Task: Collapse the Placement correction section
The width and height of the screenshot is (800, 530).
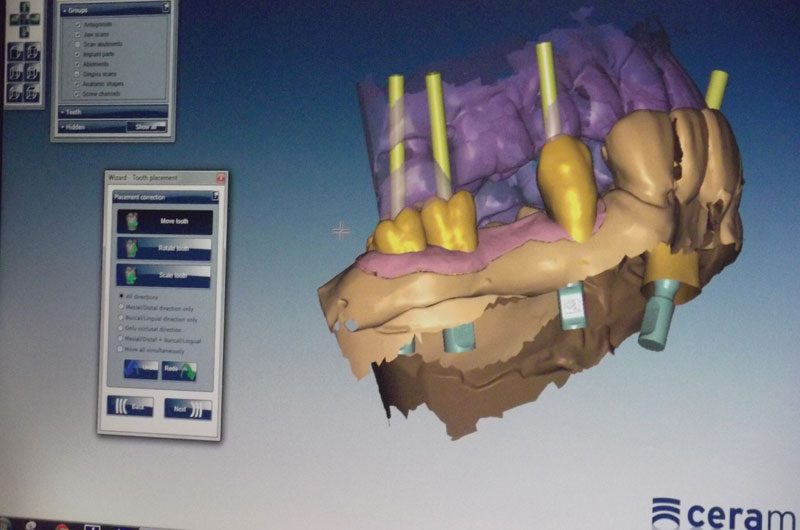Action: pyautogui.click(x=165, y=197)
